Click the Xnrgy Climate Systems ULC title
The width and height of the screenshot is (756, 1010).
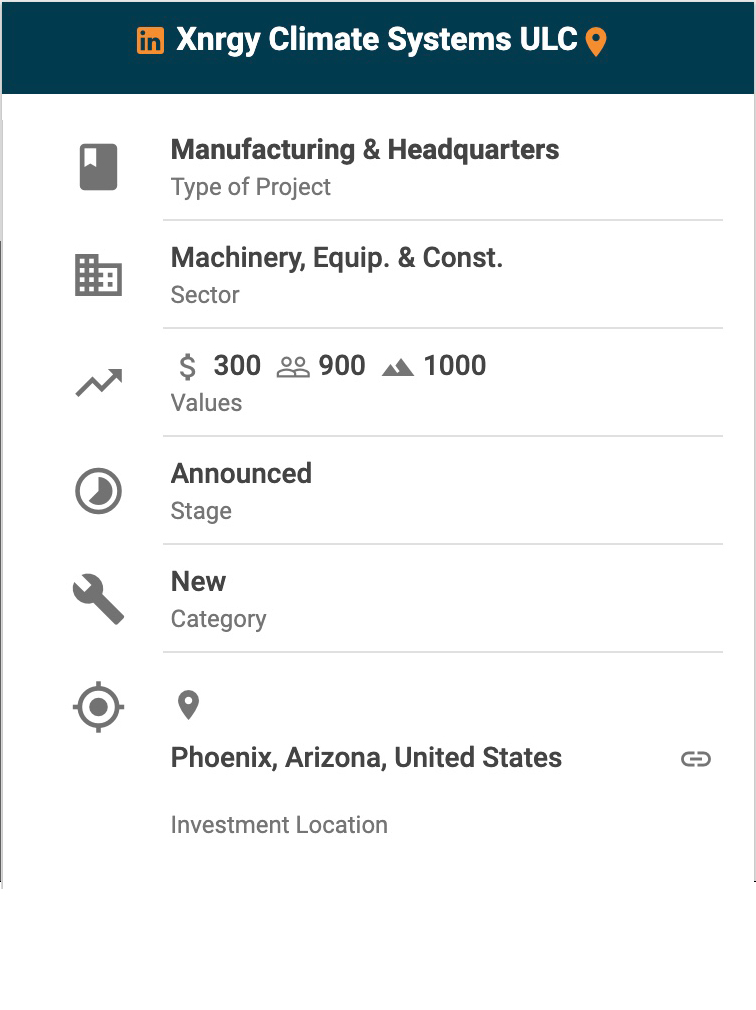click(x=376, y=40)
